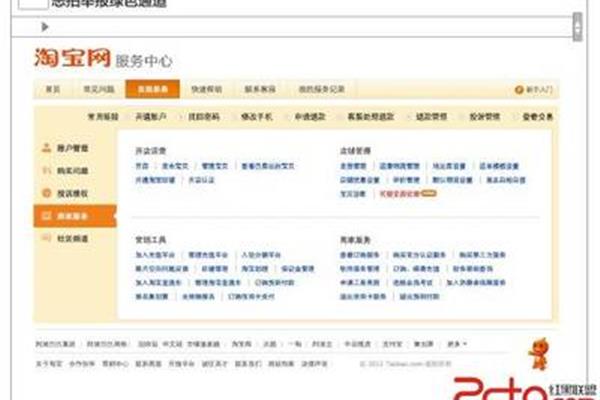The image size is (600, 400).
Task: Open 账户管理 in the left sidebar
Action: point(72,148)
